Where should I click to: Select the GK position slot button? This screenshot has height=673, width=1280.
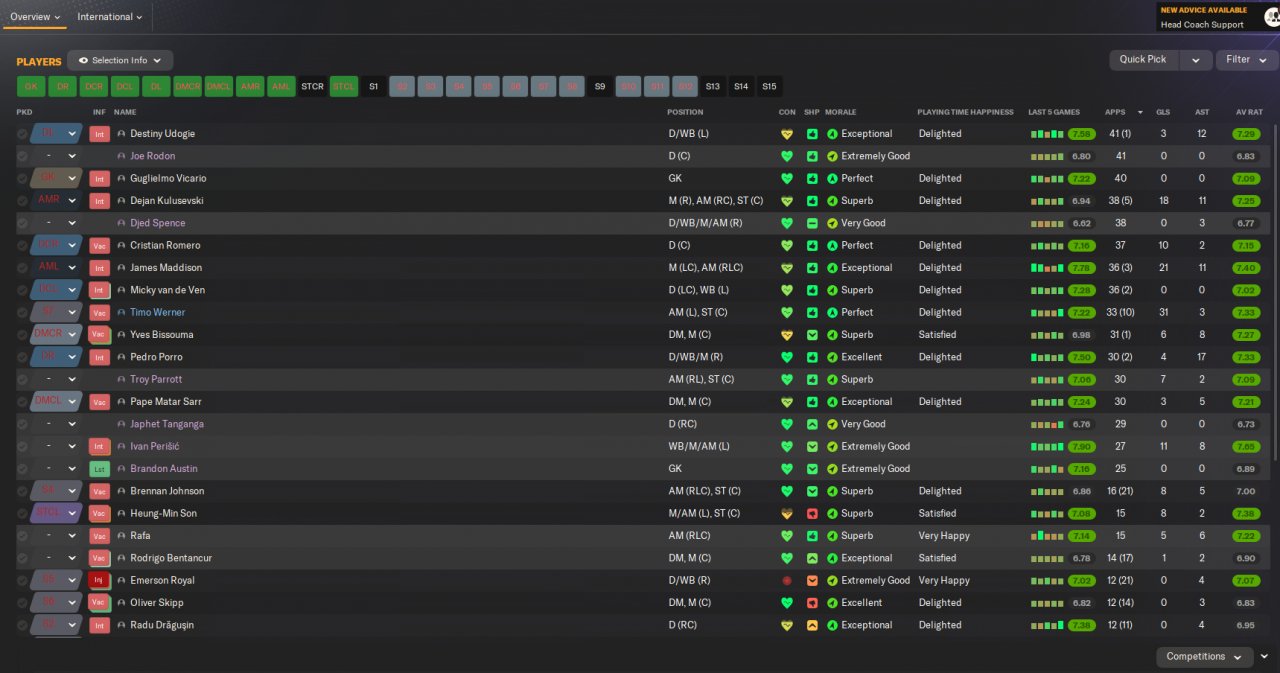point(31,87)
